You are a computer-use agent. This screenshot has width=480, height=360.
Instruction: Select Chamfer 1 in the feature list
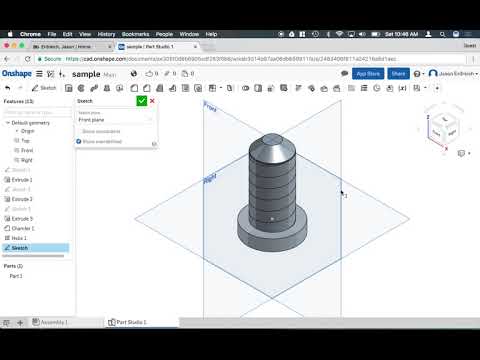click(x=23, y=228)
